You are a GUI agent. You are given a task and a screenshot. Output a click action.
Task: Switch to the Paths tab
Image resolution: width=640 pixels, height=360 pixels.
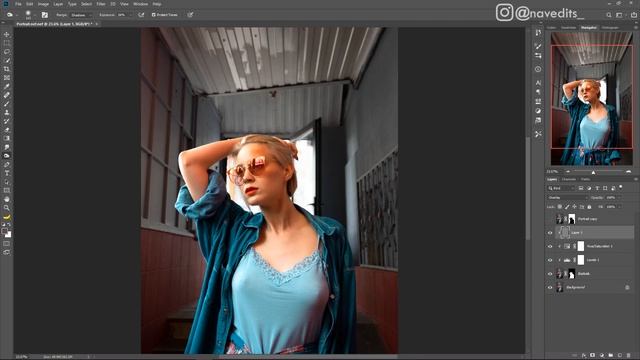(585, 179)
